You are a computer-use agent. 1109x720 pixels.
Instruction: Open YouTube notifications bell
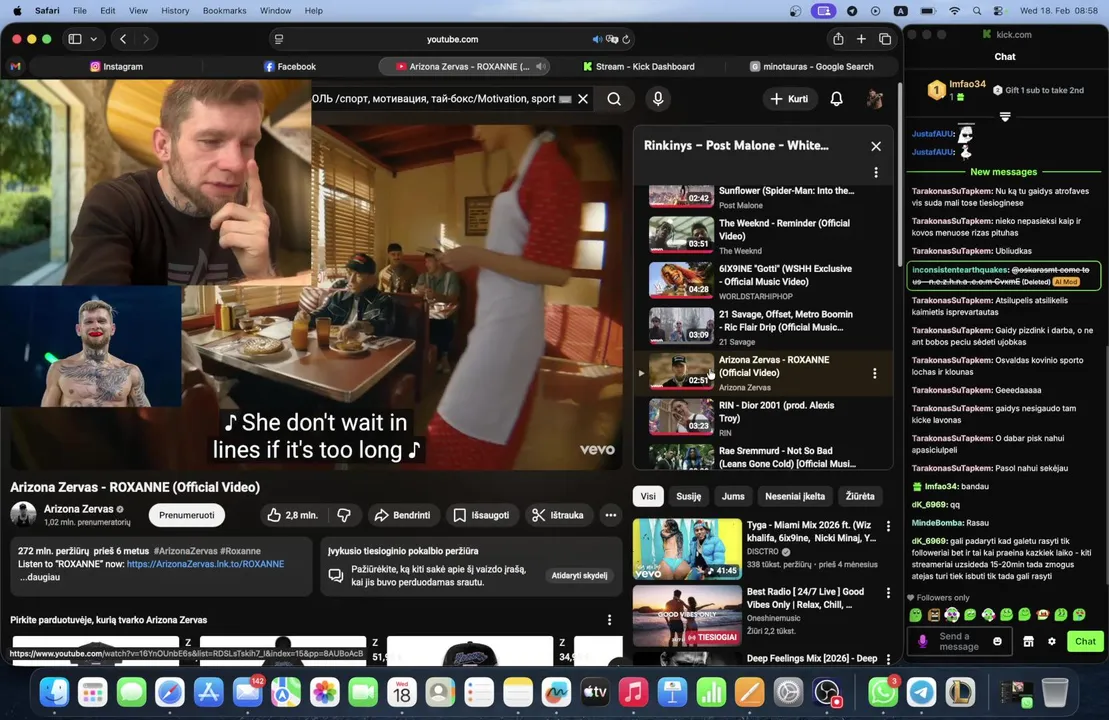pyautogui.click(x=836, y=99)
